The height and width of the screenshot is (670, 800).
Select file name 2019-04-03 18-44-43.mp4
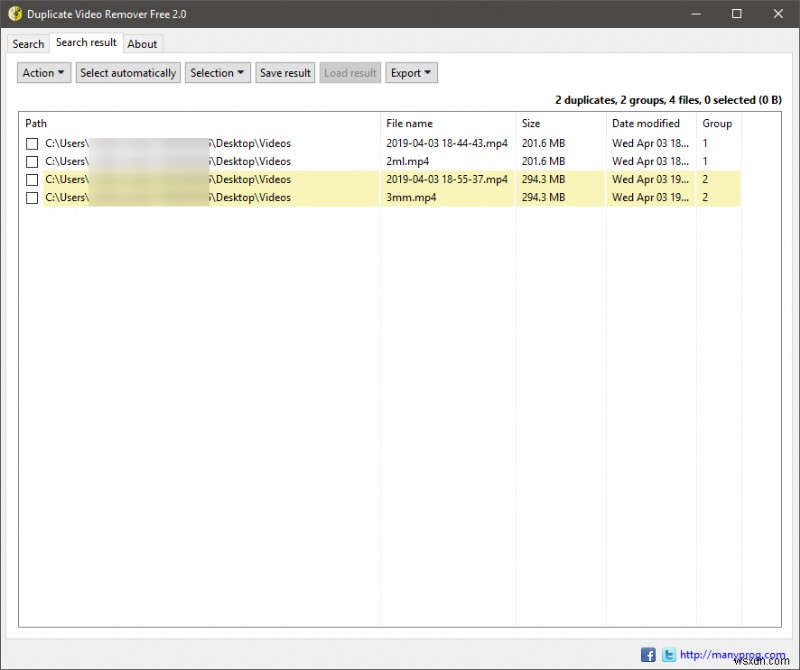446,143
